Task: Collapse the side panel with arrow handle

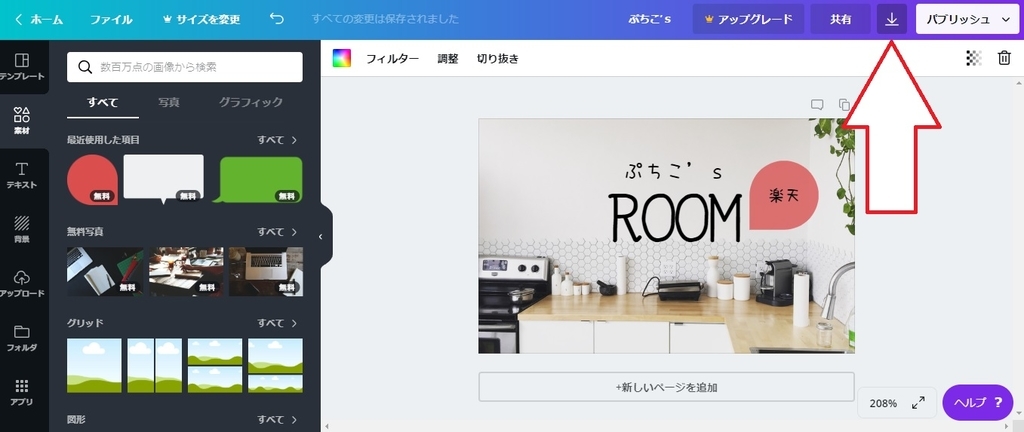Action: click(321, 236)
